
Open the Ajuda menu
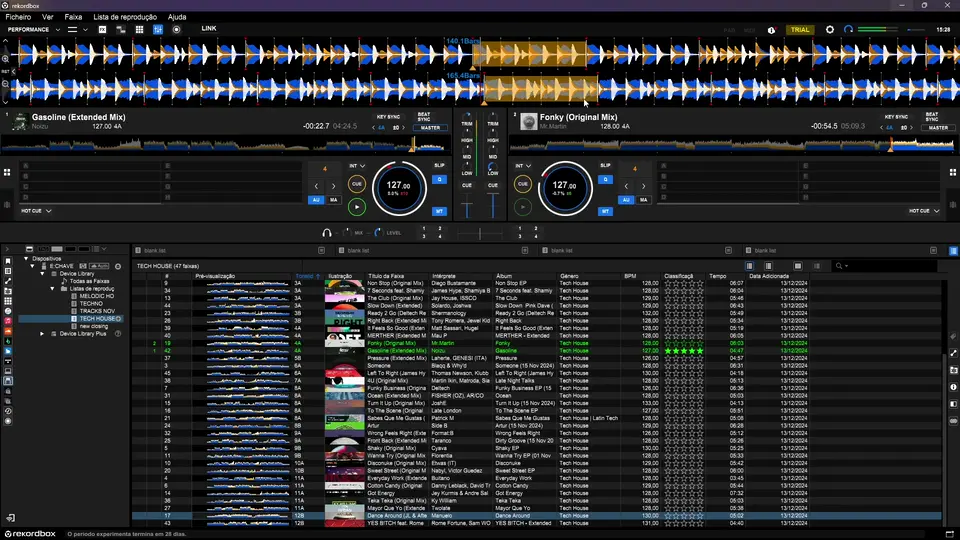coord(177,17)
